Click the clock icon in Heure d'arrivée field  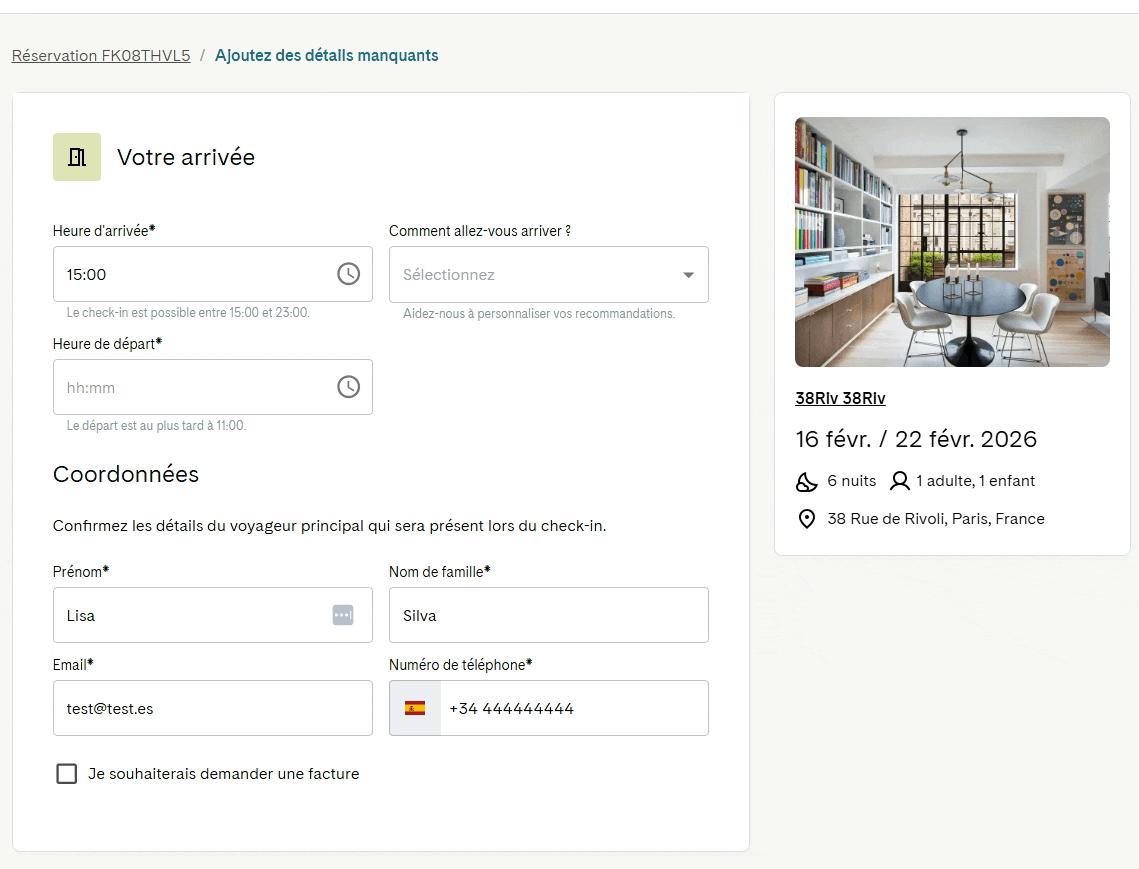(x=349, y=274)
